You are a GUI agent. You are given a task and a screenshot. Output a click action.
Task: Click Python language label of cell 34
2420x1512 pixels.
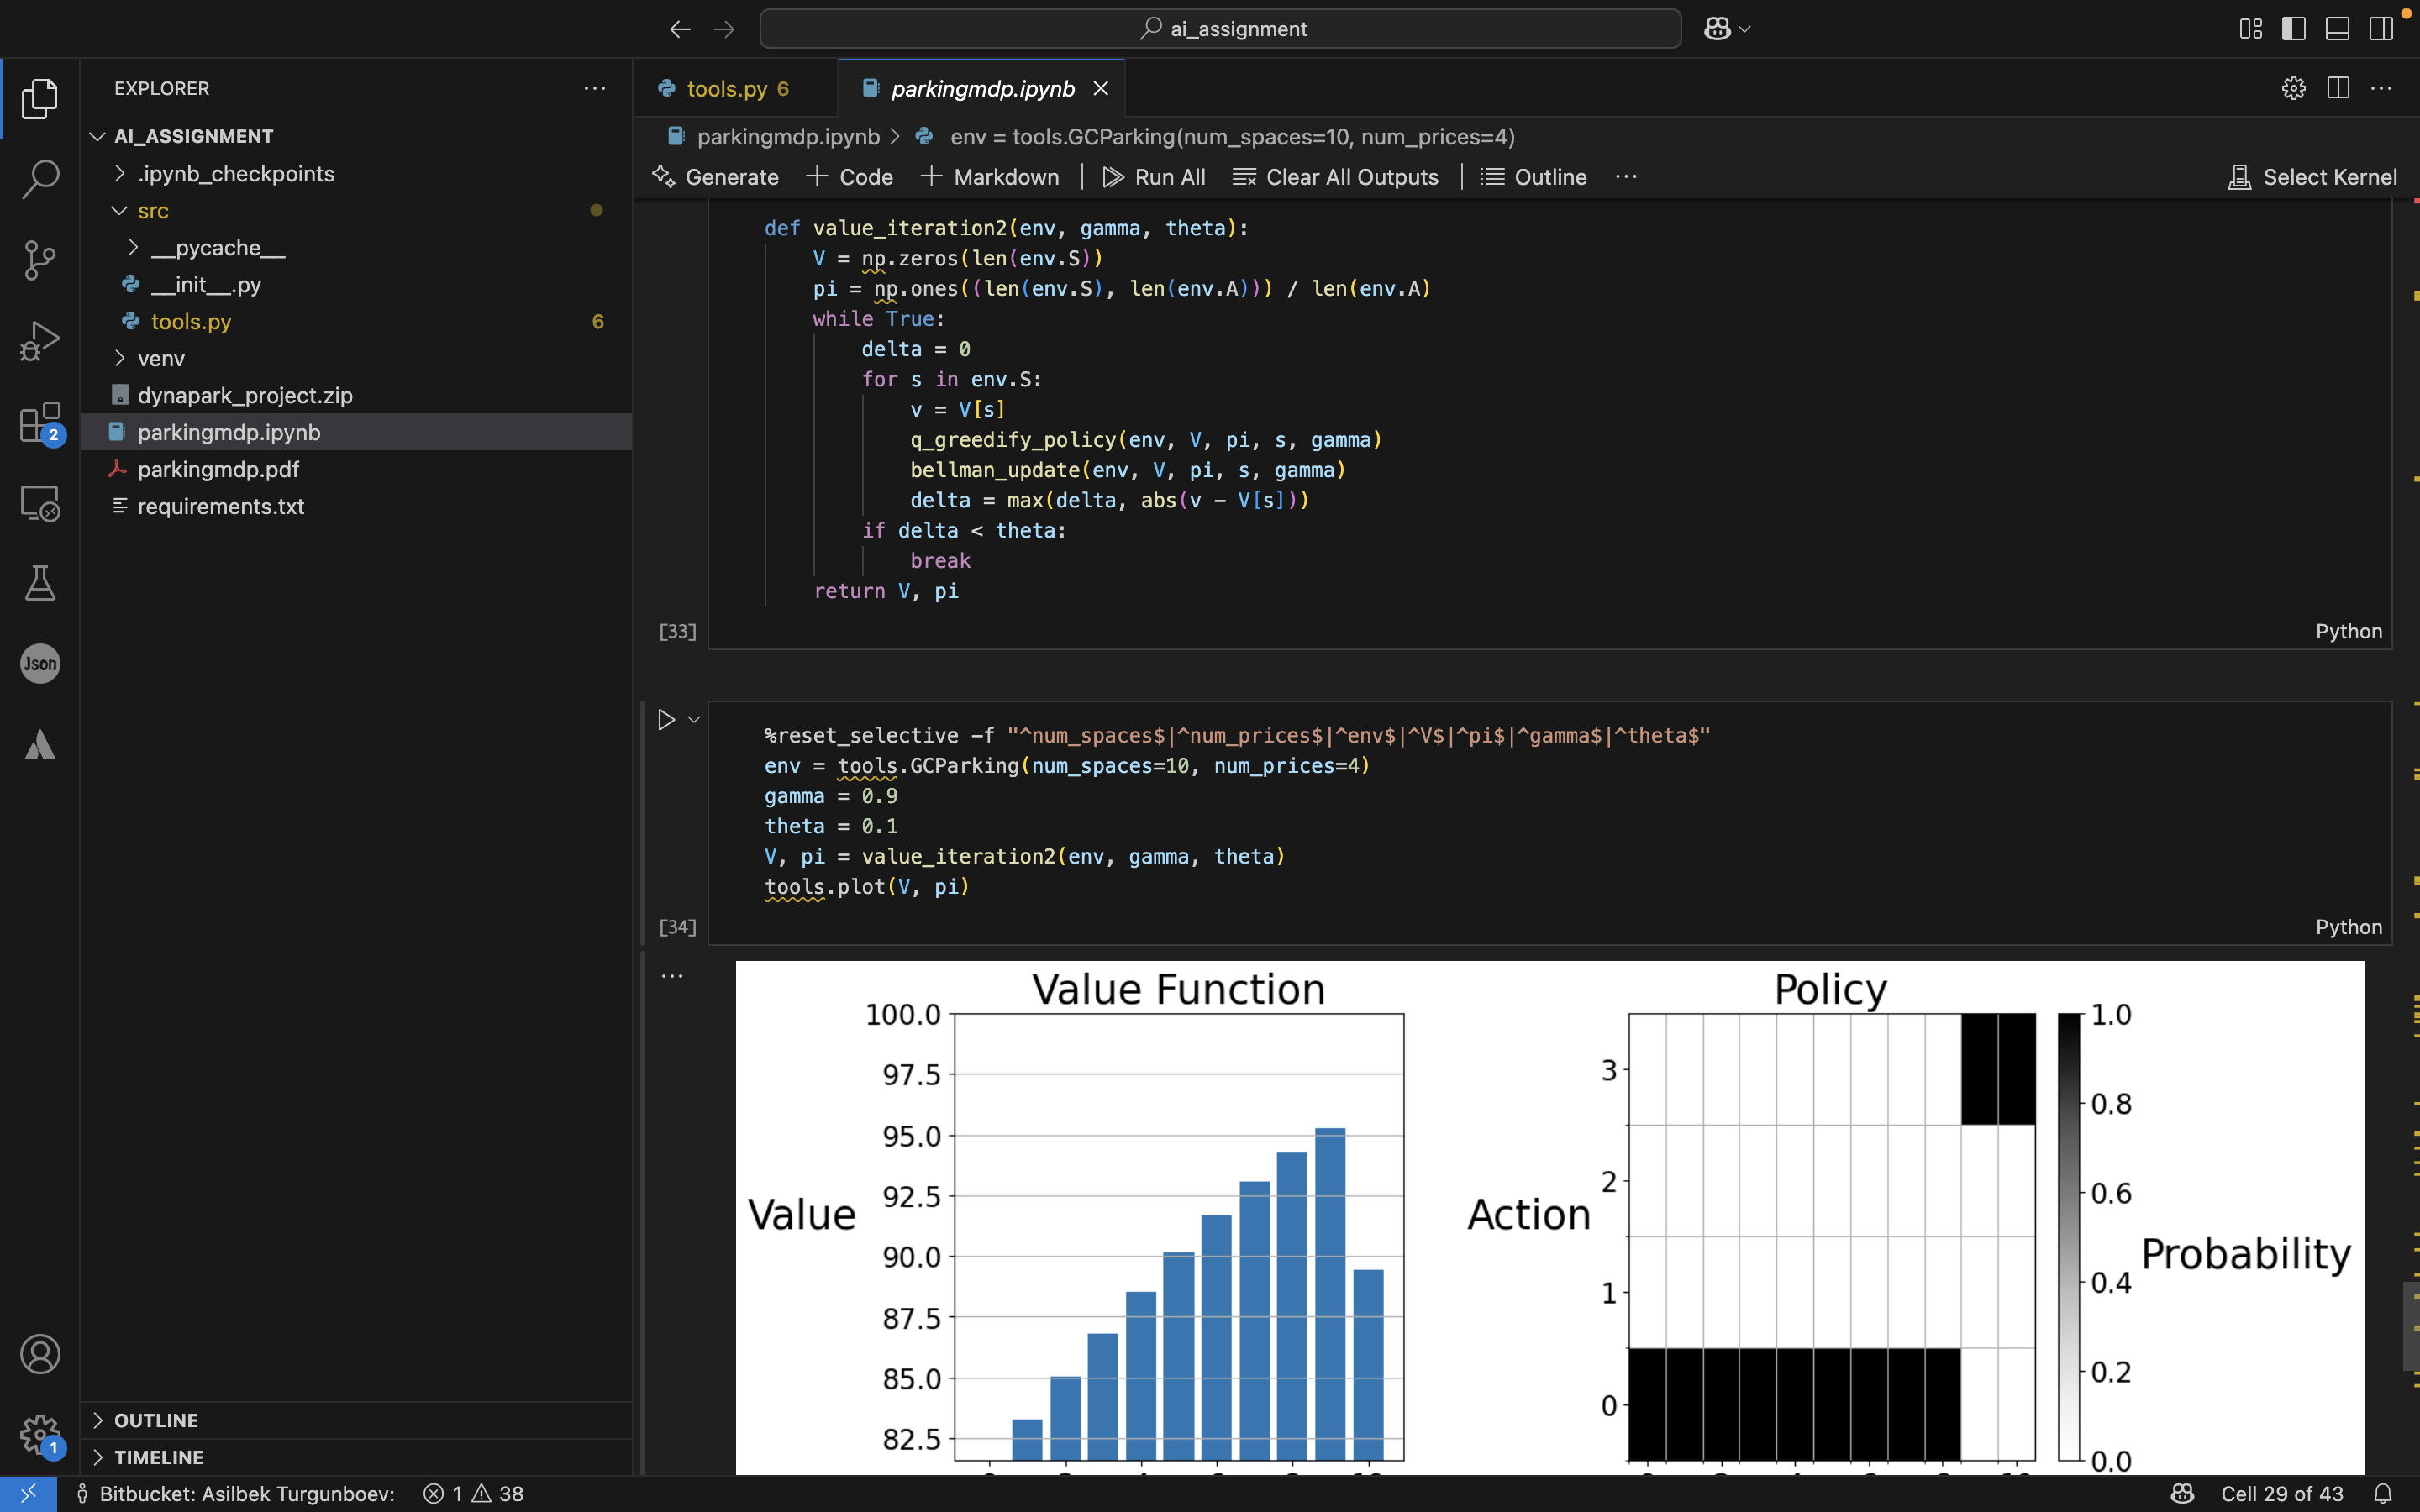click(x=2349, y=927)
